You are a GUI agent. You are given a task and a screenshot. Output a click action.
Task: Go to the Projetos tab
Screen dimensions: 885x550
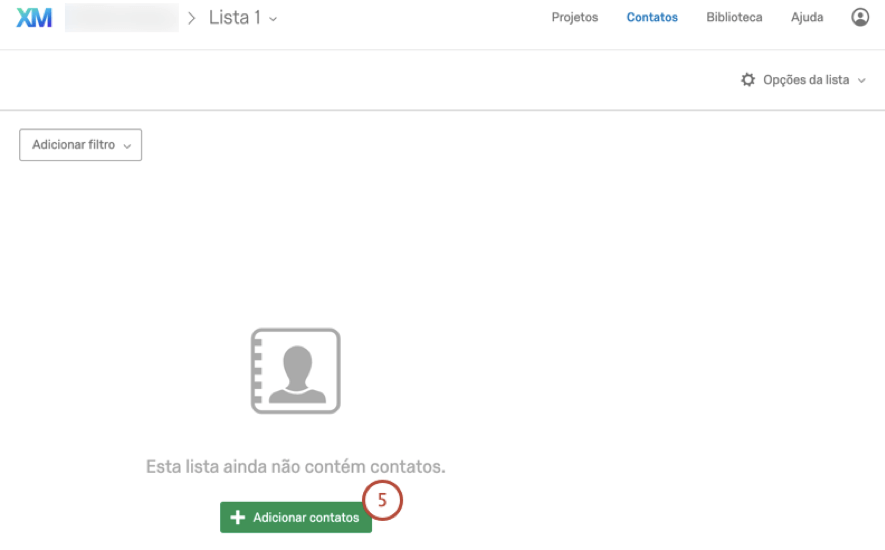click(575, 18)
